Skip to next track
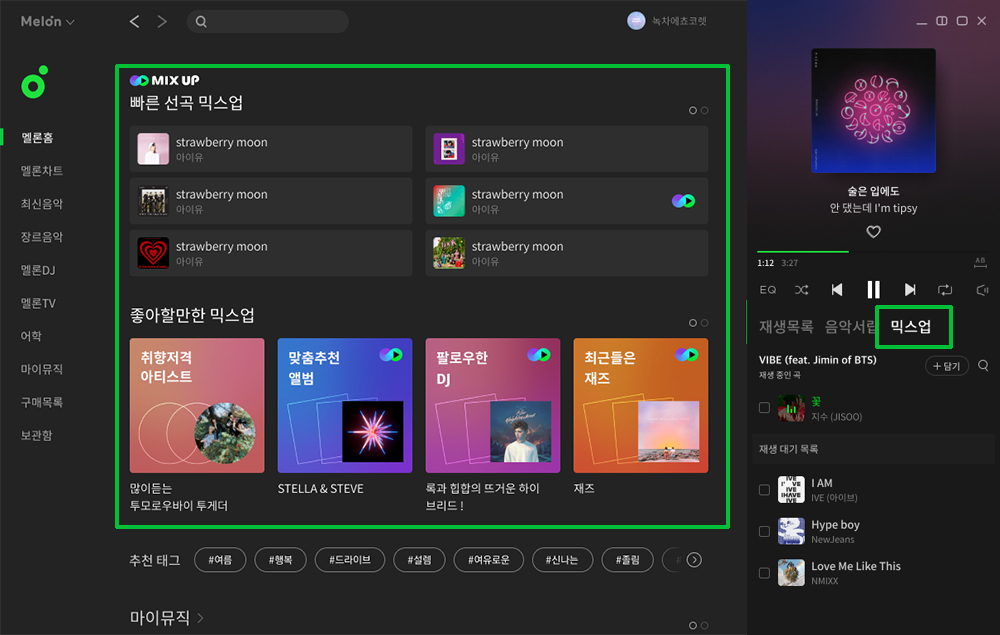The height and width of the screenshot is (635, 1000). tap(910, 290)
